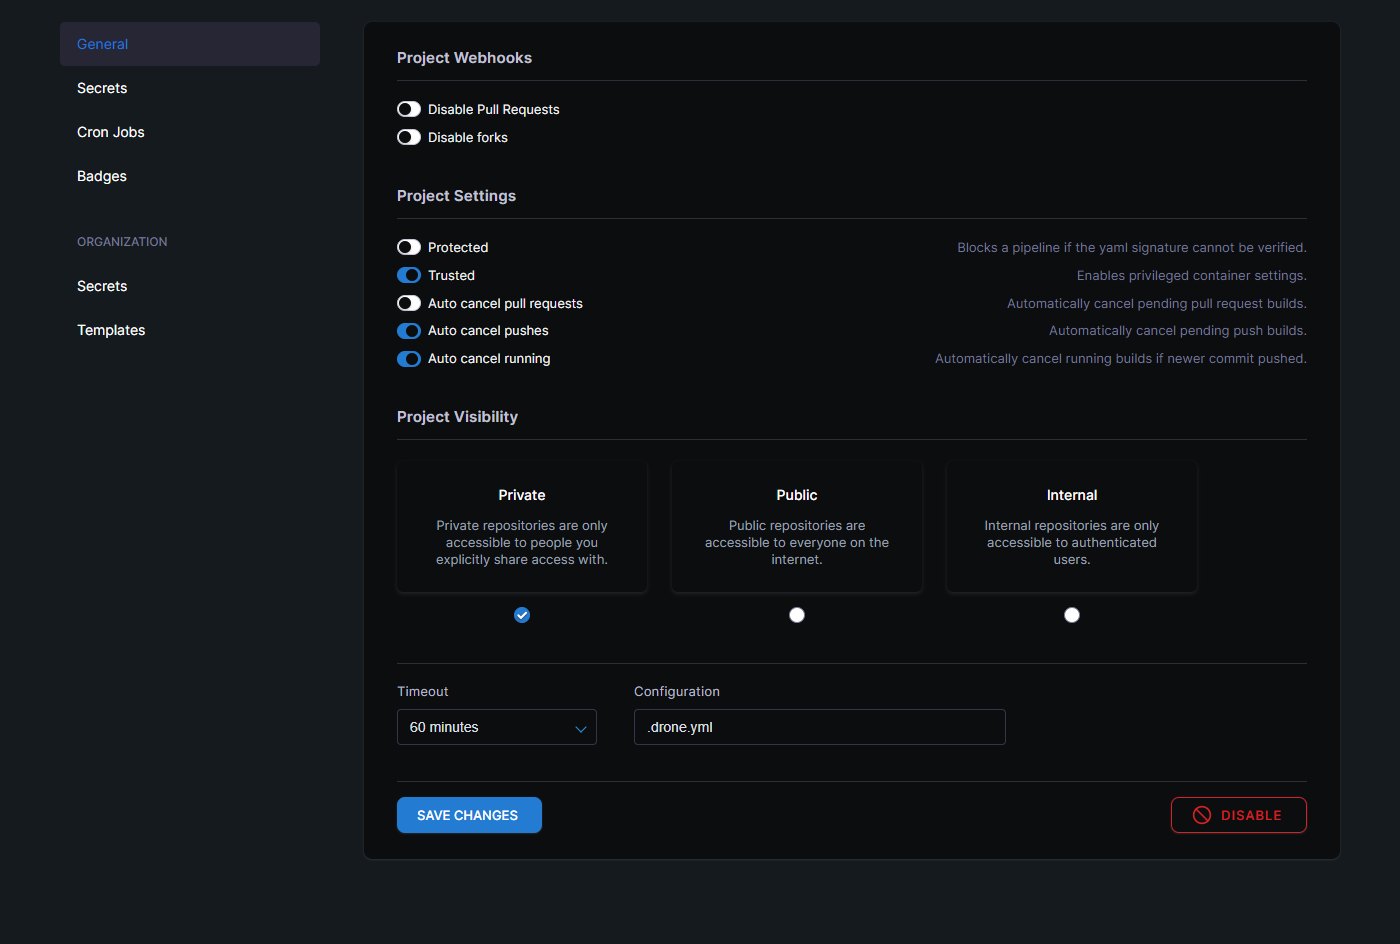Turn off Auto cancel pushes
Image resolution: width=1400 pixels, height=944 pixels.
(409, 331)
